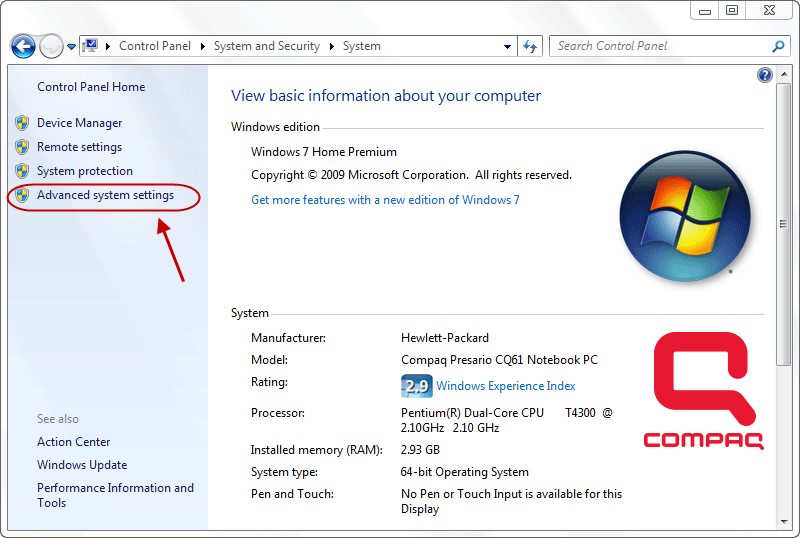Open the recent pages dropdown arrow
Screen dimensions: 800x538
71,46
